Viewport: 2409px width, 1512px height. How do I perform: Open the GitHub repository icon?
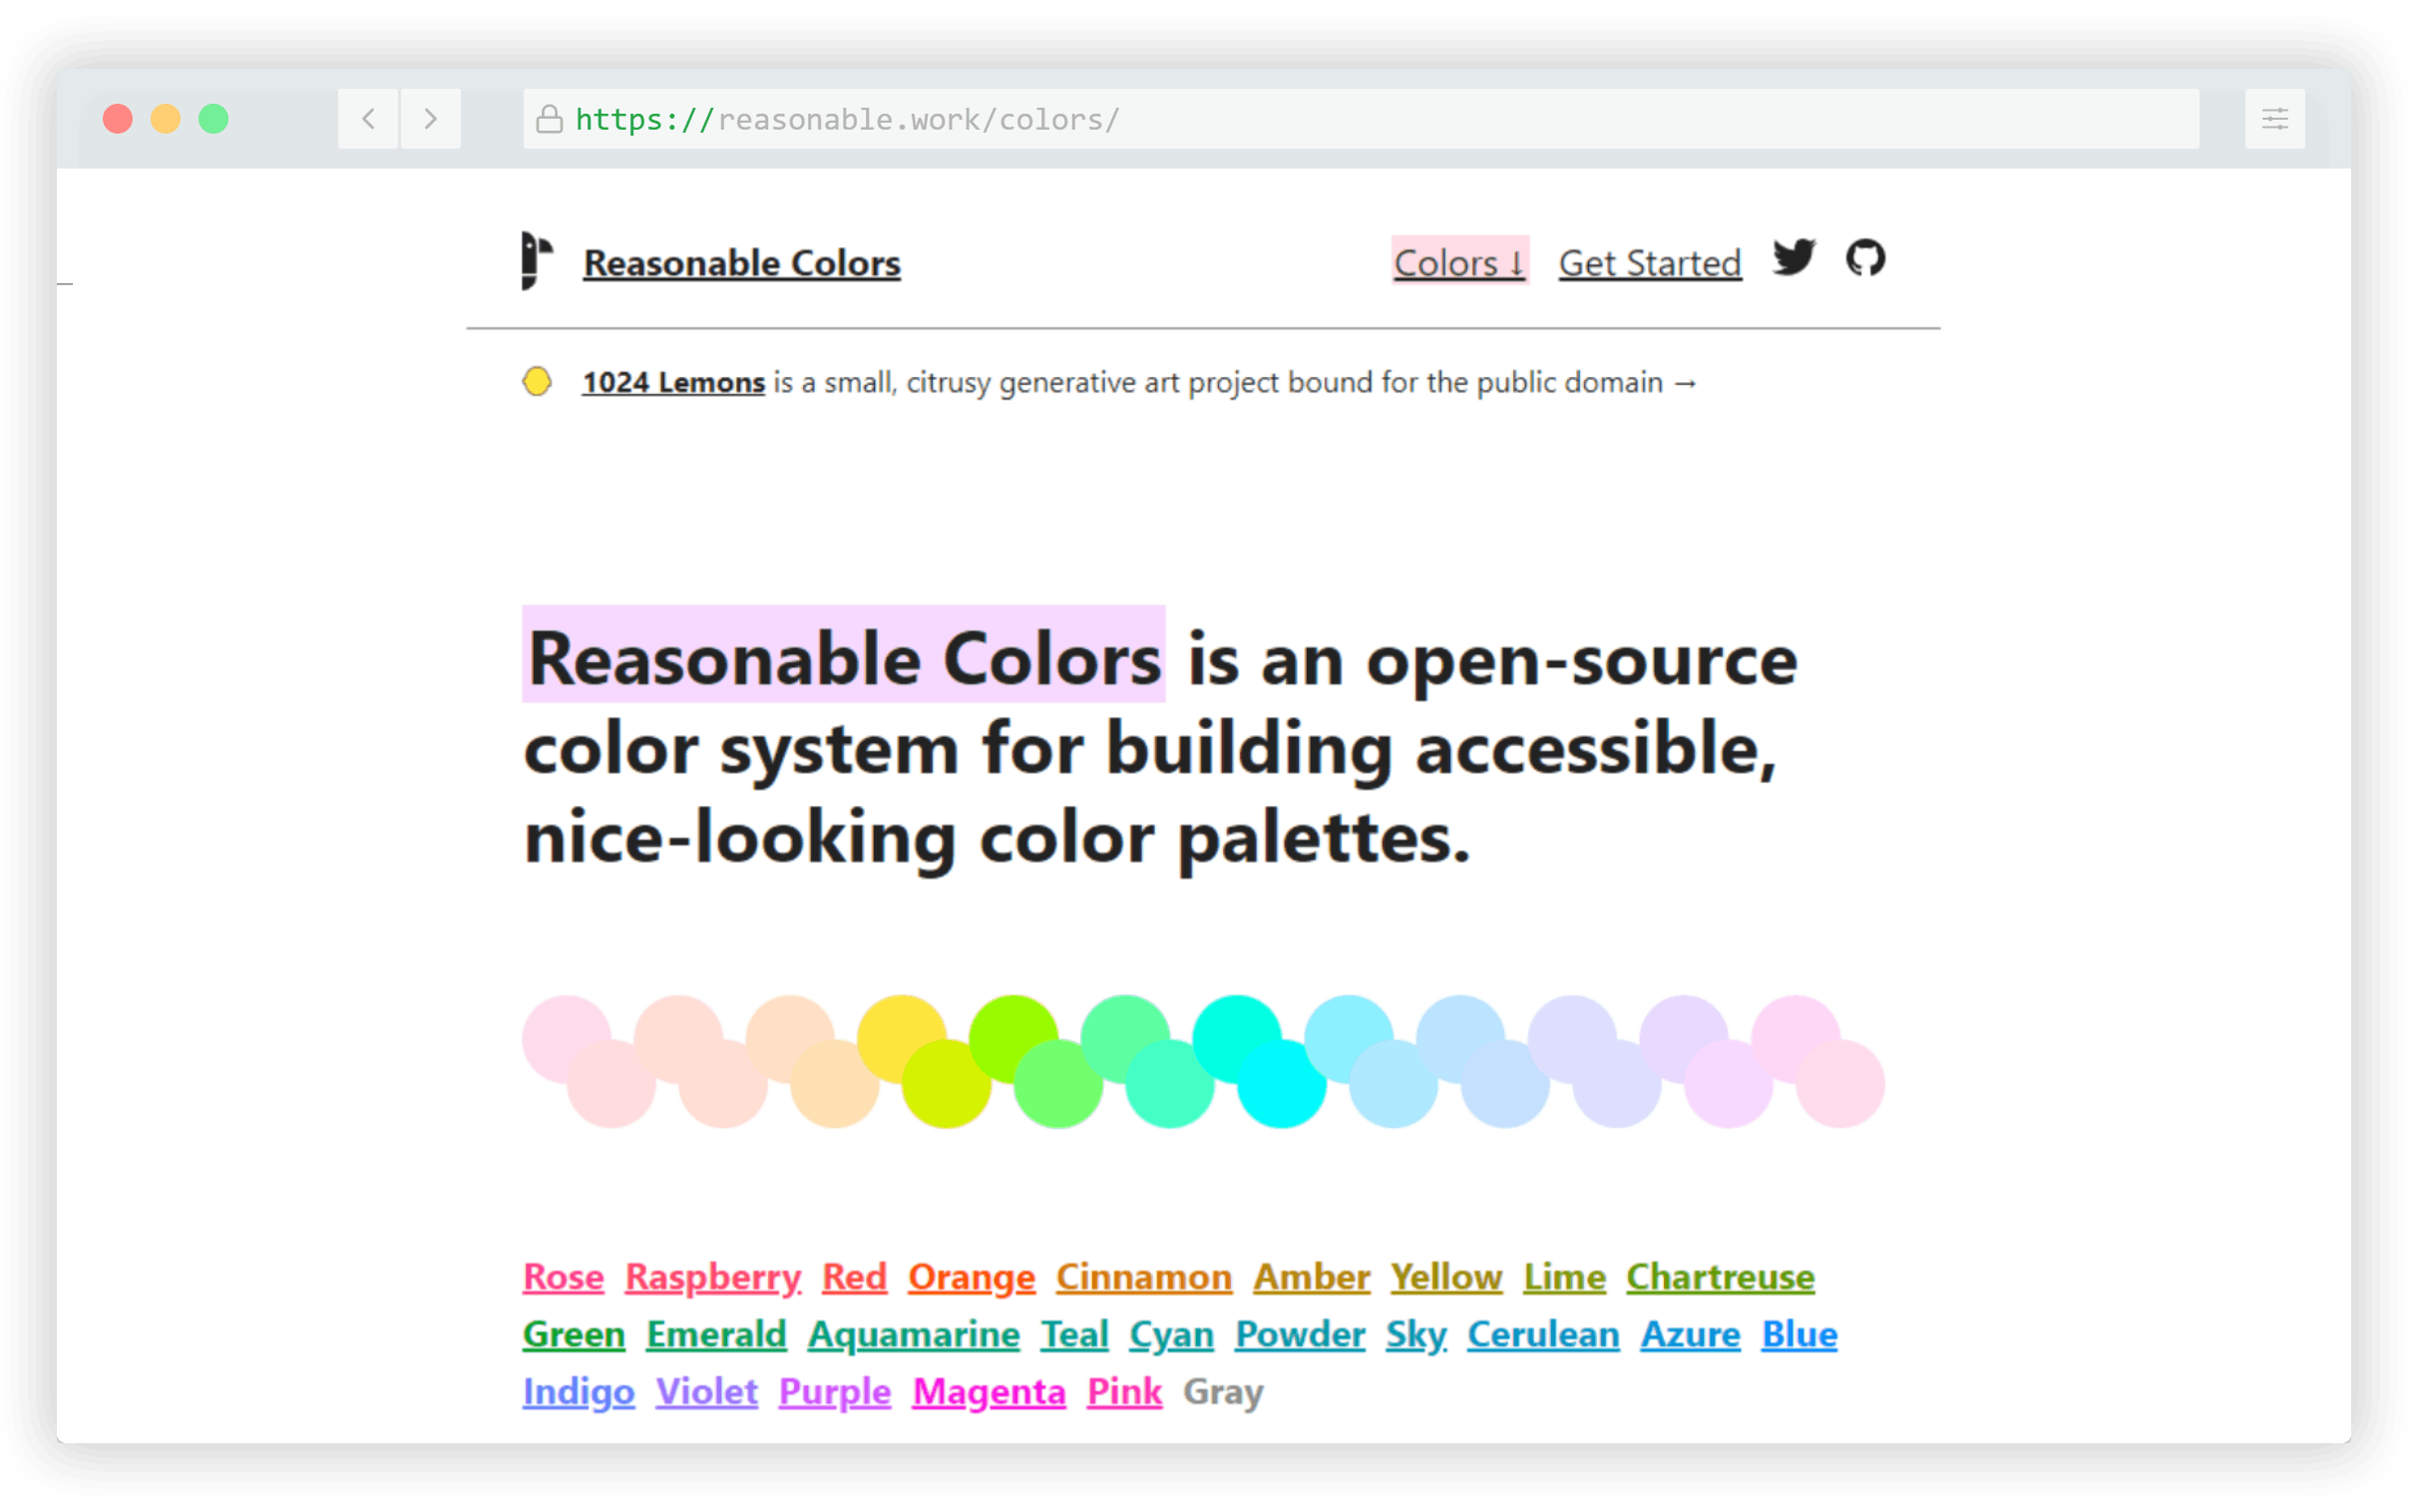[x=1864, y=260]
